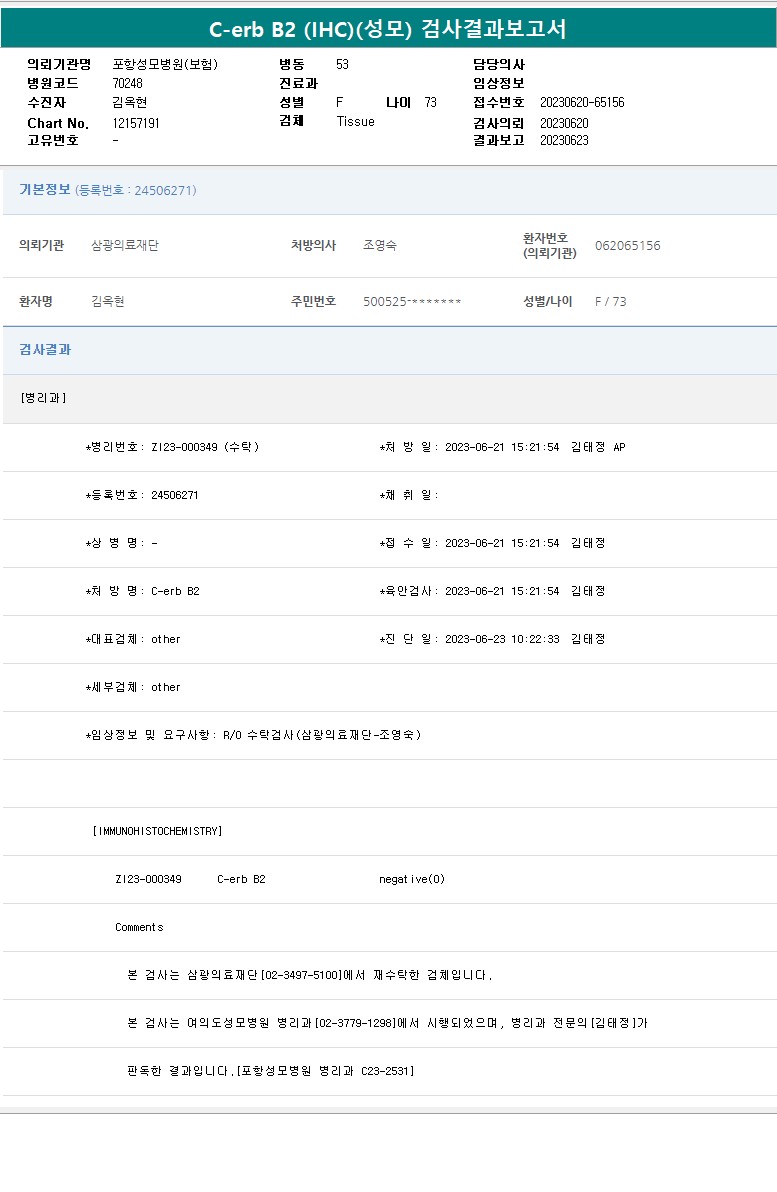Select the 진단일 2023-06-23 timestamp
Image resolution: width=777 pixels, height=1192 pixels.
click(492, 639)
